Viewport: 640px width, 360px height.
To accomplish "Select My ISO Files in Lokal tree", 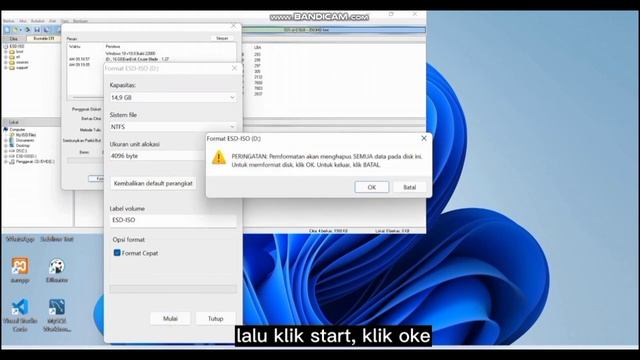I will click(26, 135).
